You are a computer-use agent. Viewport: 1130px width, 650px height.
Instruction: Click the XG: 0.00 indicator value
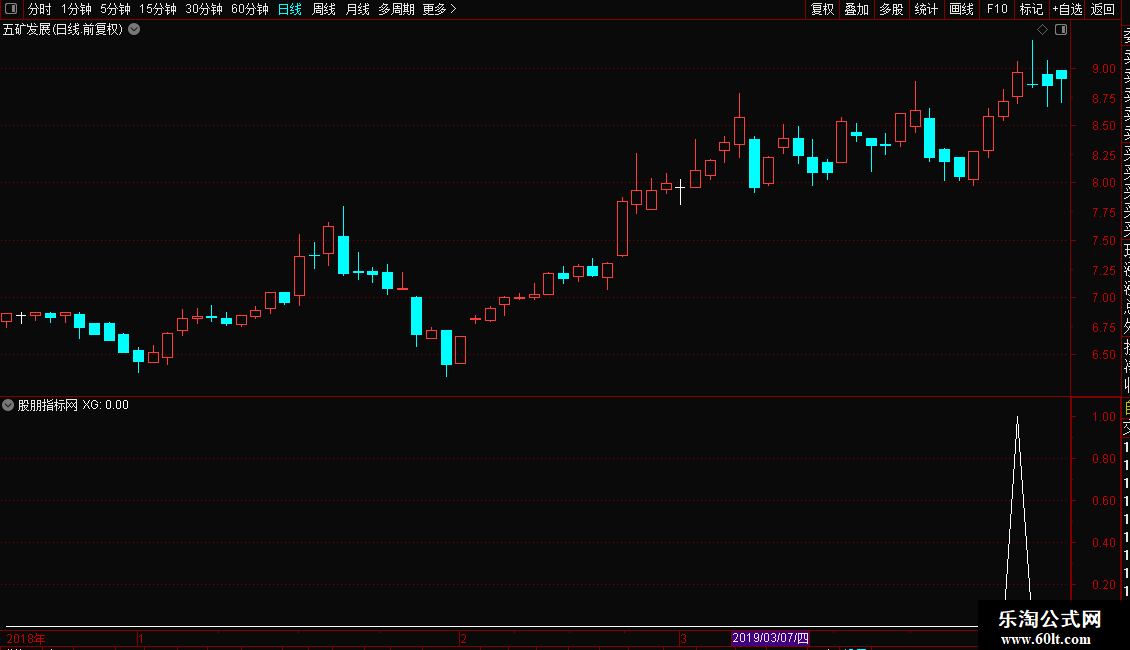105,405
